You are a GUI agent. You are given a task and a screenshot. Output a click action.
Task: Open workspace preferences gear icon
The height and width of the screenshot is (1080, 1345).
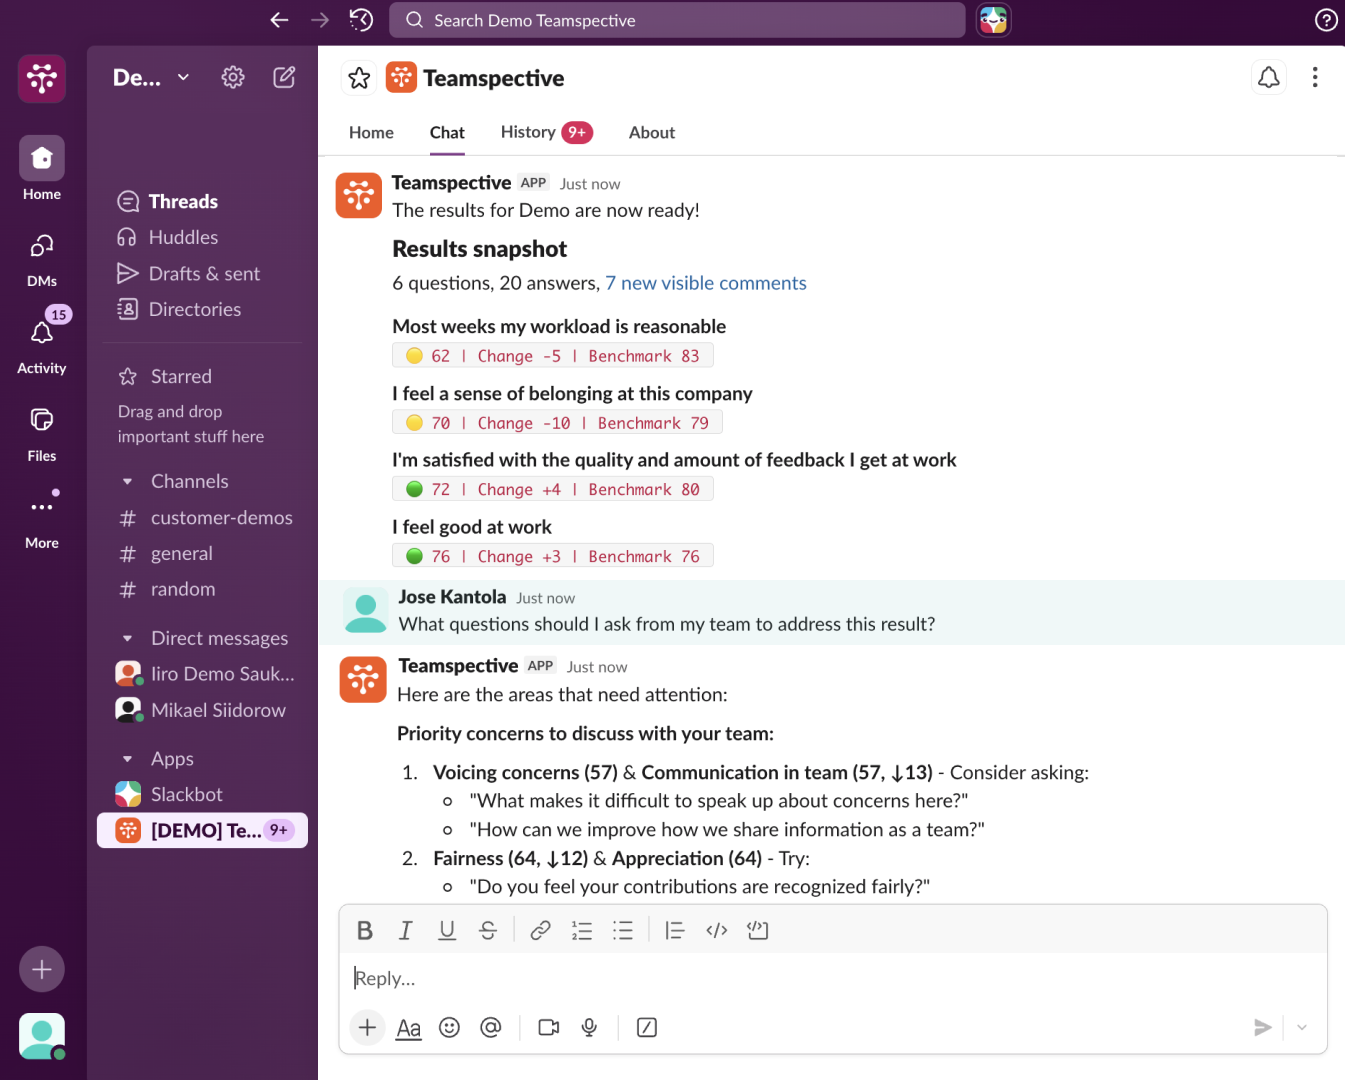[x=233, y=77]
